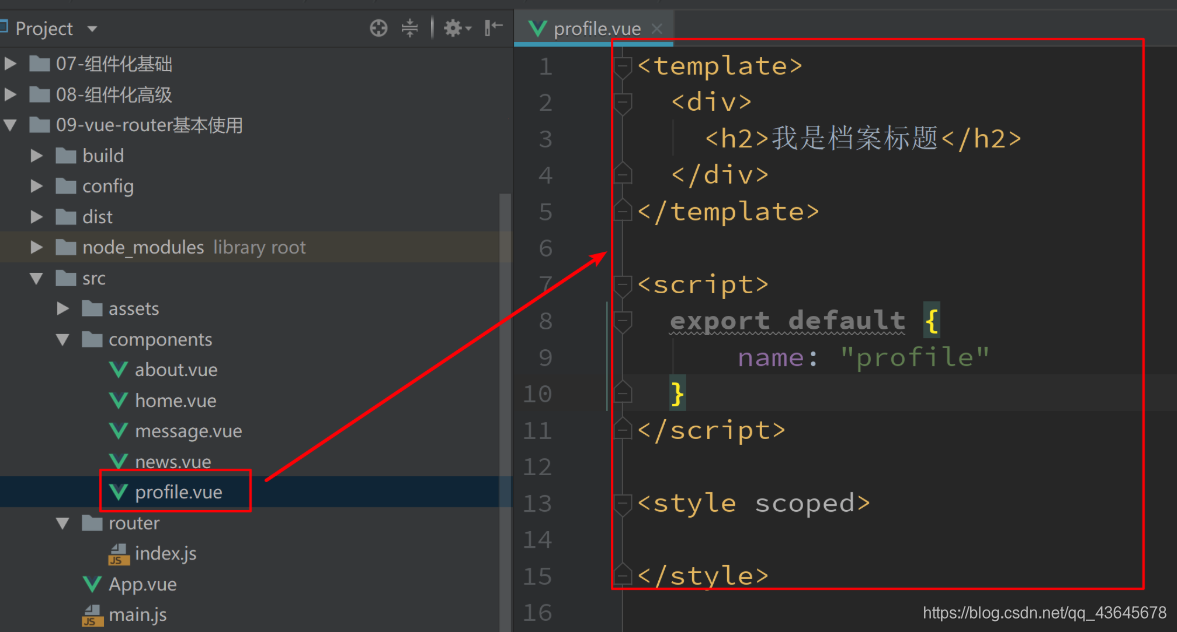Collapse the 09-vue-router基本使用 folder
This screenshot has width=1177, height=632.
click(x=11, y=125)
